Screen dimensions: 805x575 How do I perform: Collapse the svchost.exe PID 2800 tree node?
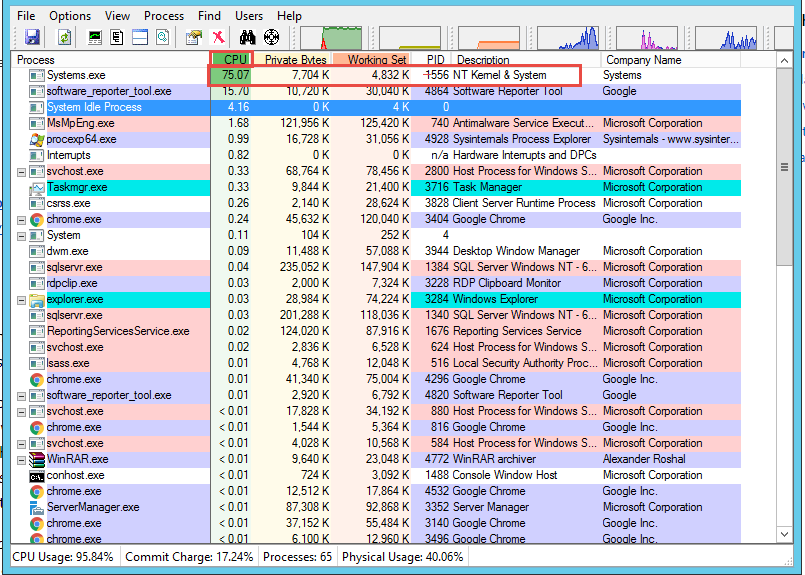(x=22, y=172)
